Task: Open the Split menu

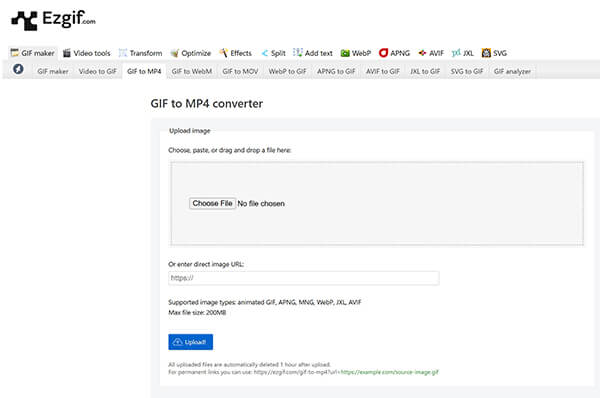Action: click(273, 53)
